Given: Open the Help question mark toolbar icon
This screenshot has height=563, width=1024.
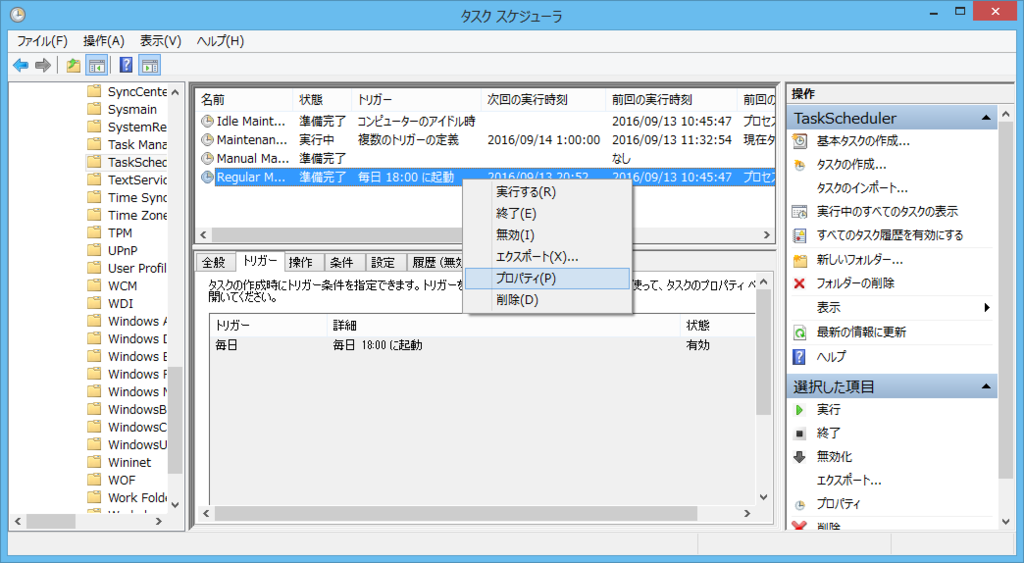Looking at the screenshot, I should click(x=126, y=65).
